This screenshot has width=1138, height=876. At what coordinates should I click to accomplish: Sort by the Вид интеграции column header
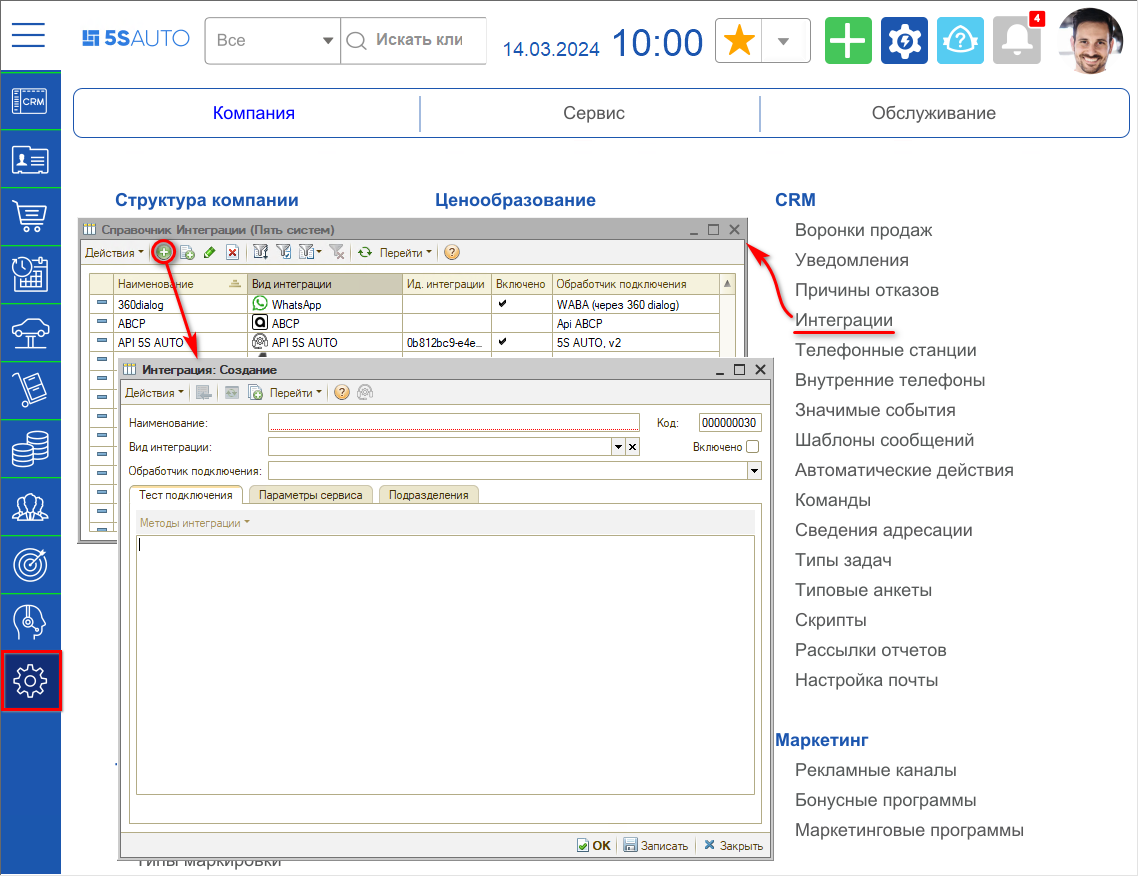coord(324,284)
